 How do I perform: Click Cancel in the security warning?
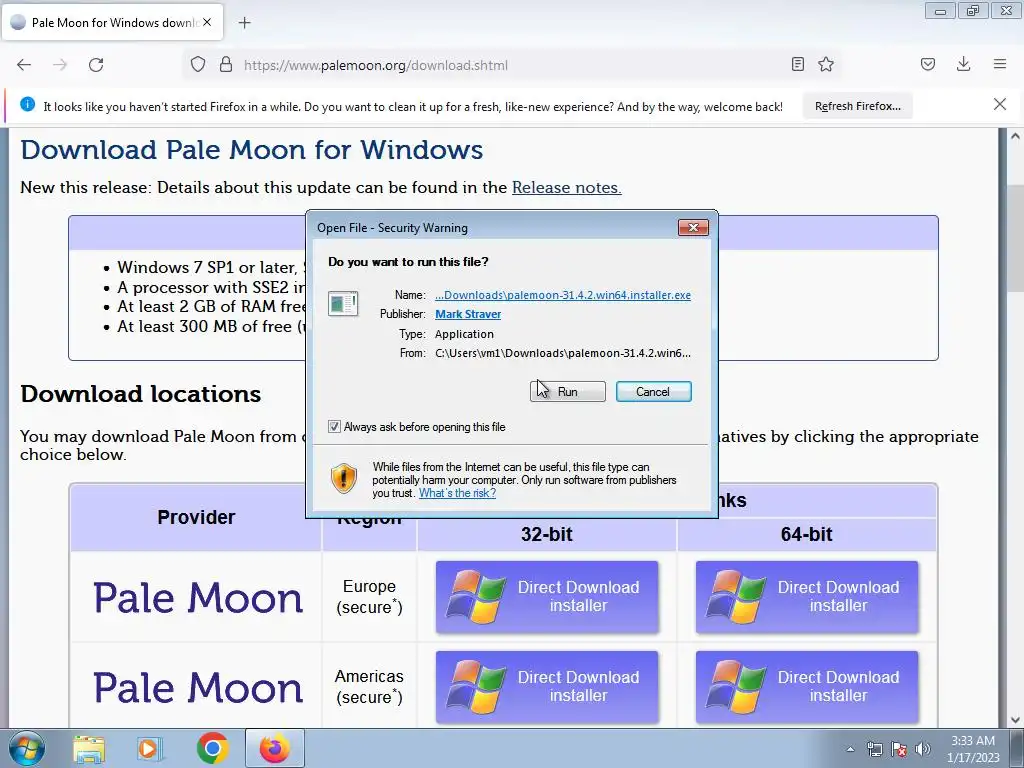(x=653, y=392)
